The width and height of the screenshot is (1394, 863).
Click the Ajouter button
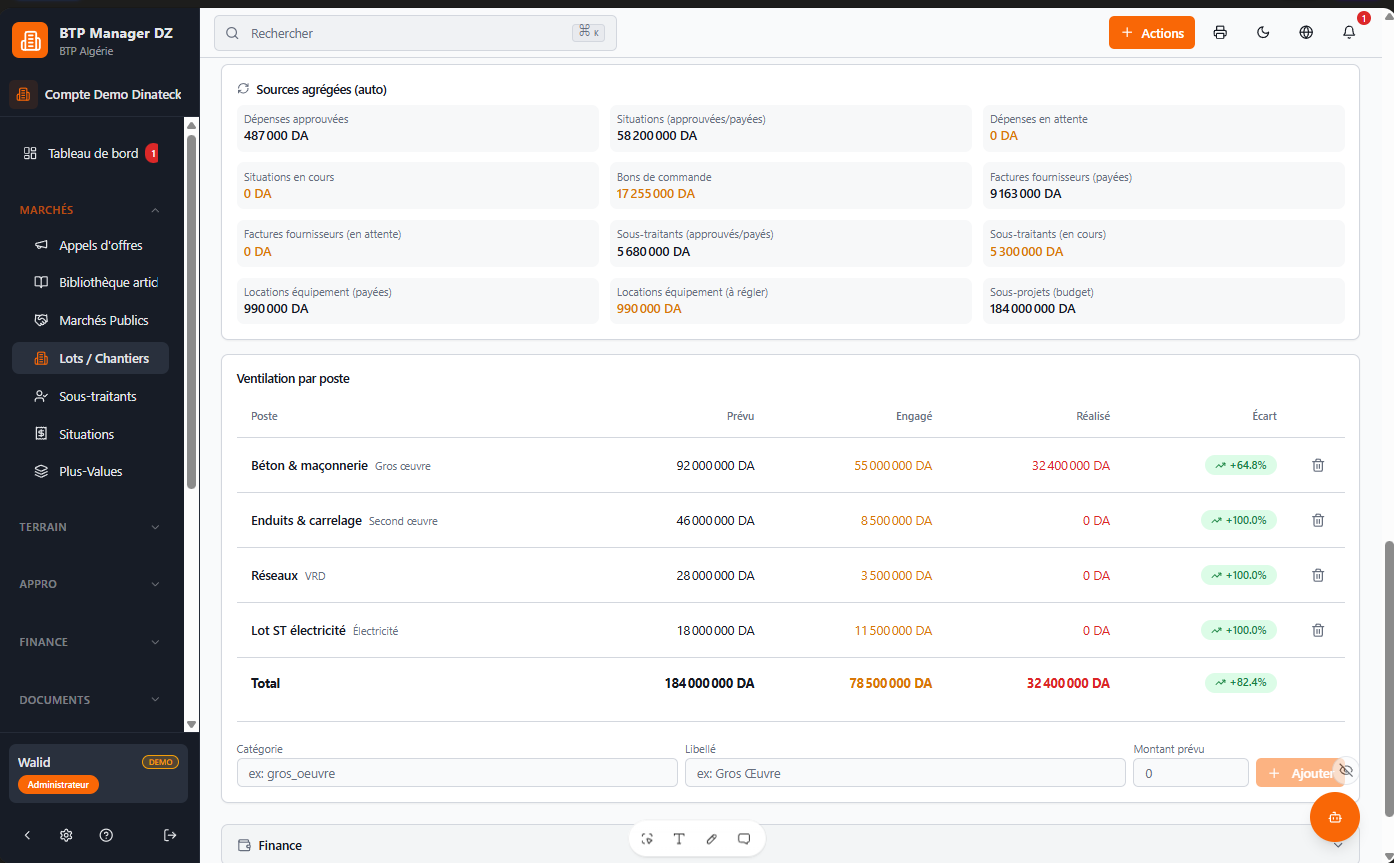tap(1300, 773)
